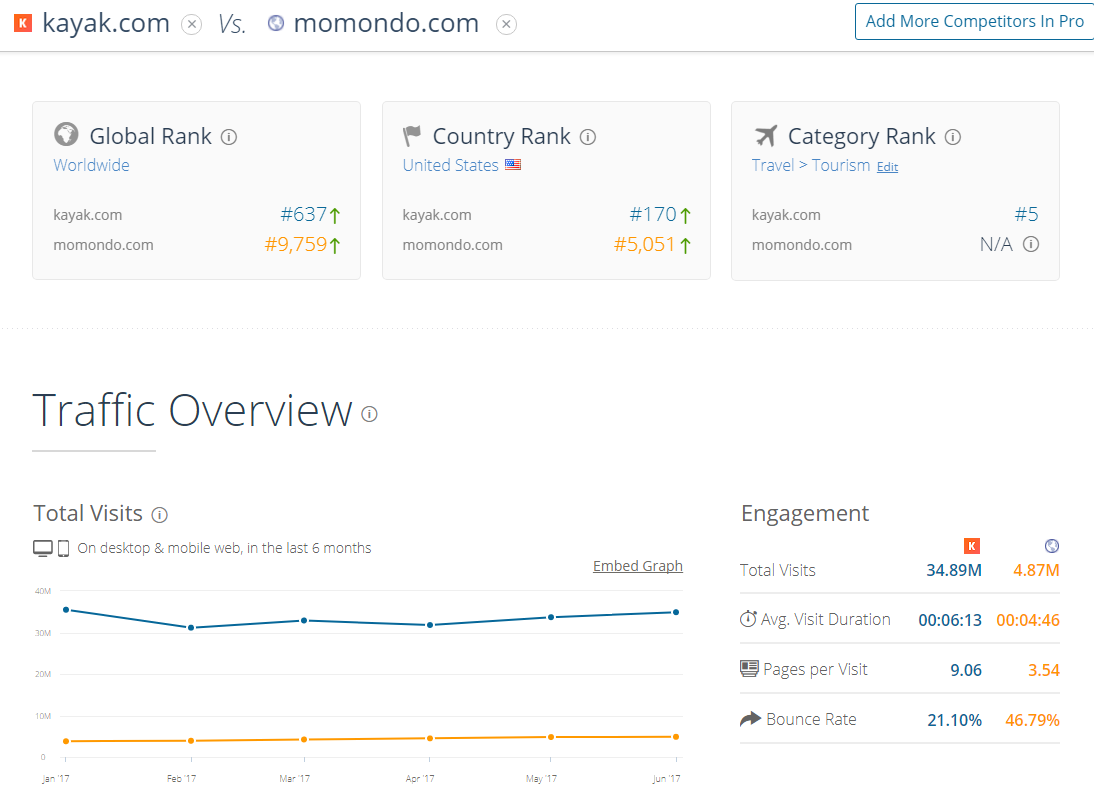The image size is (1094, 798).
Task: Click the Country Rank flag icon
Action: [x=412, y=135]
